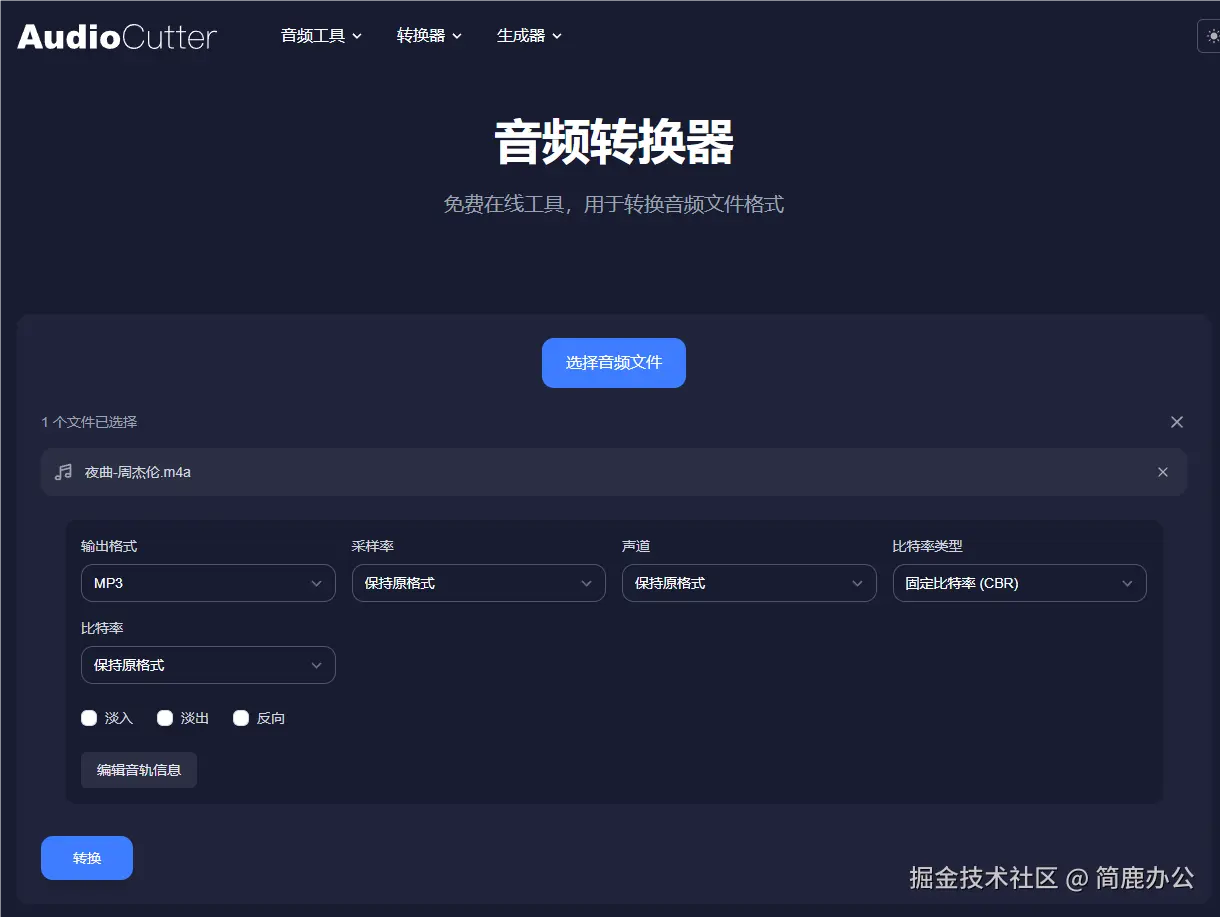1220x917 pixels.
Task: Click the 比特率类型 label
Action: (x=928, y=546)
